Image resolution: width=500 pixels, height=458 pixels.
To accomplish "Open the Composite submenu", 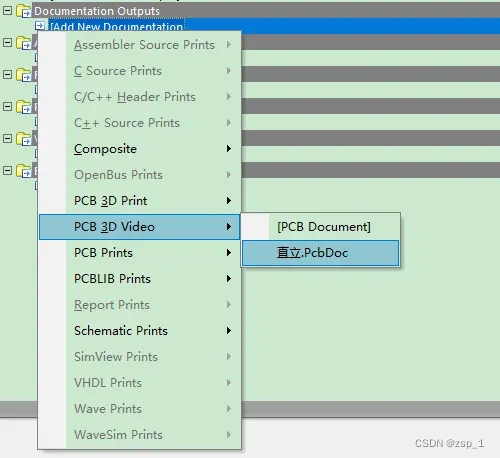I will coord(140,149).
